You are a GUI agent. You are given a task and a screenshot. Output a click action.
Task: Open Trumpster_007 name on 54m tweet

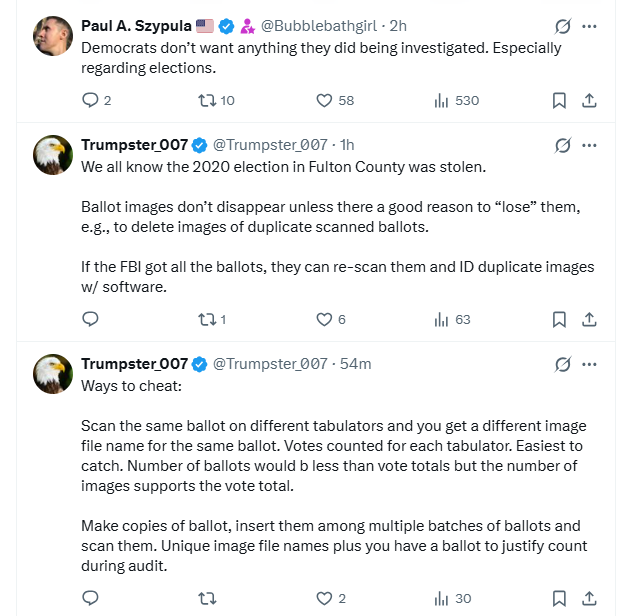point(135,364)
